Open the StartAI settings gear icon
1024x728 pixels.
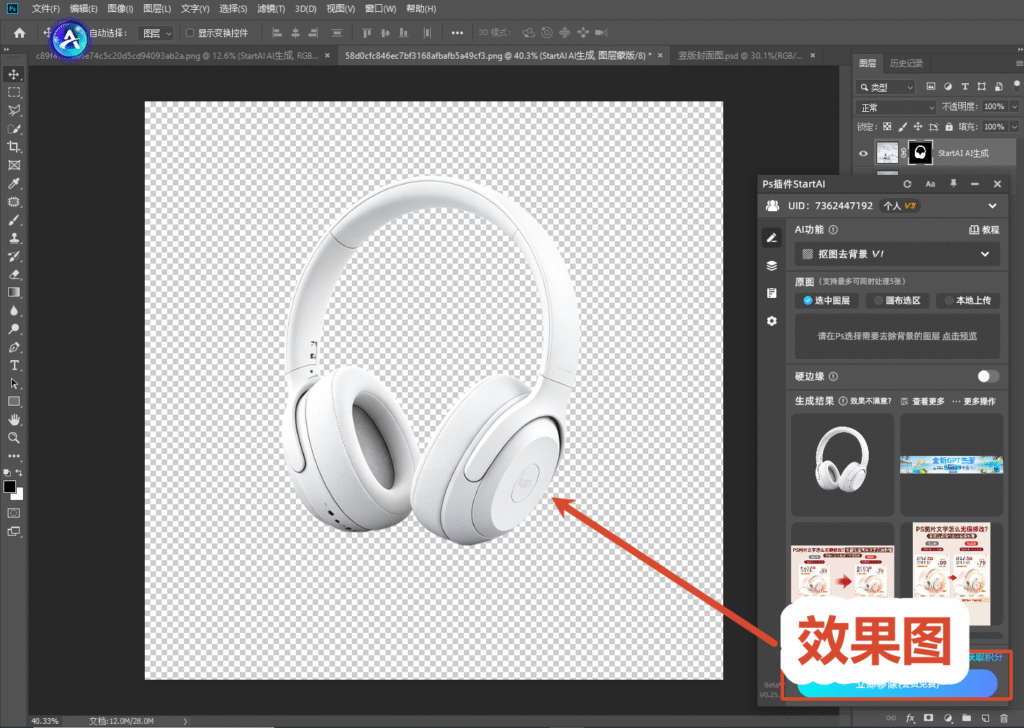tap(772, 321)
